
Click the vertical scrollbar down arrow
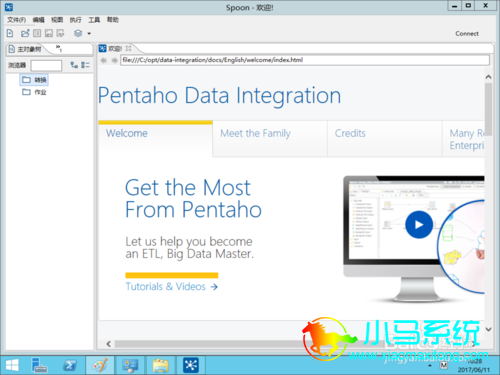click(x=488, y=329)
